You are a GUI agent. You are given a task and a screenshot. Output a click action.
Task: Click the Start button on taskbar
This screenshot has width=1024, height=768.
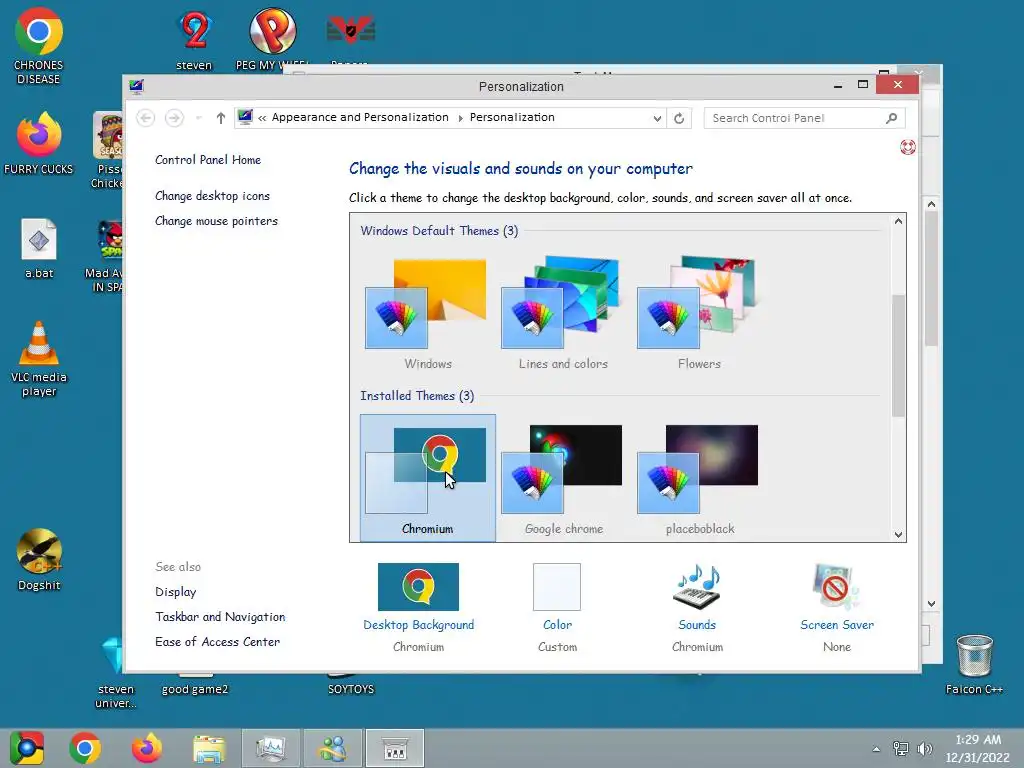(x=27, y=748)
